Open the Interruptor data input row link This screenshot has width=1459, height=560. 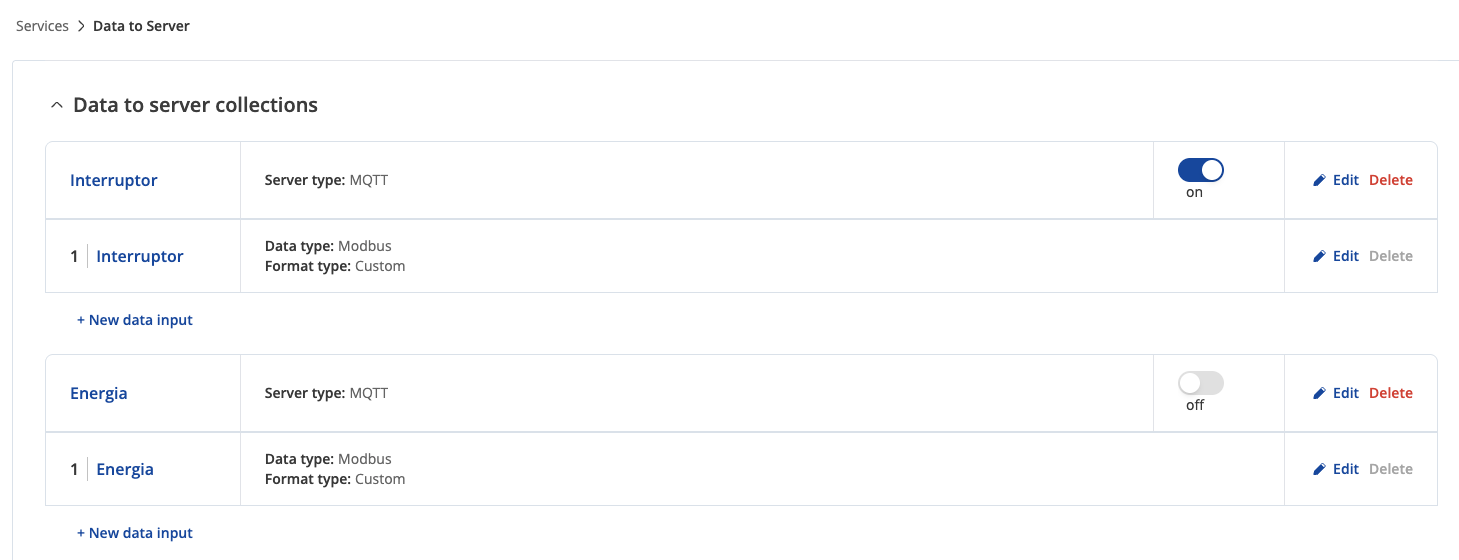pos(140,257)
